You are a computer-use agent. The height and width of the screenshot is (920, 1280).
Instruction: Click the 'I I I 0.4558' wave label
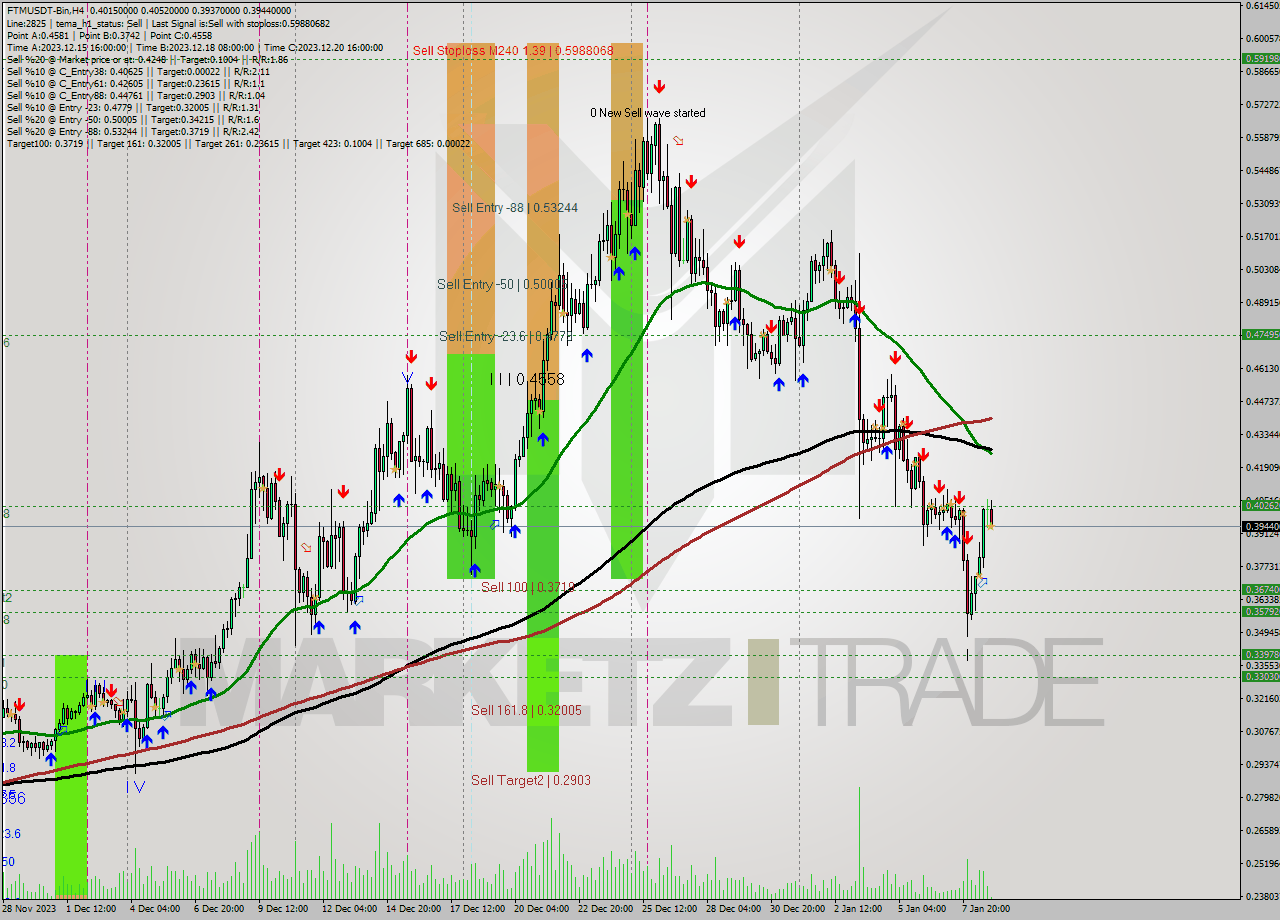click(527, 379)
